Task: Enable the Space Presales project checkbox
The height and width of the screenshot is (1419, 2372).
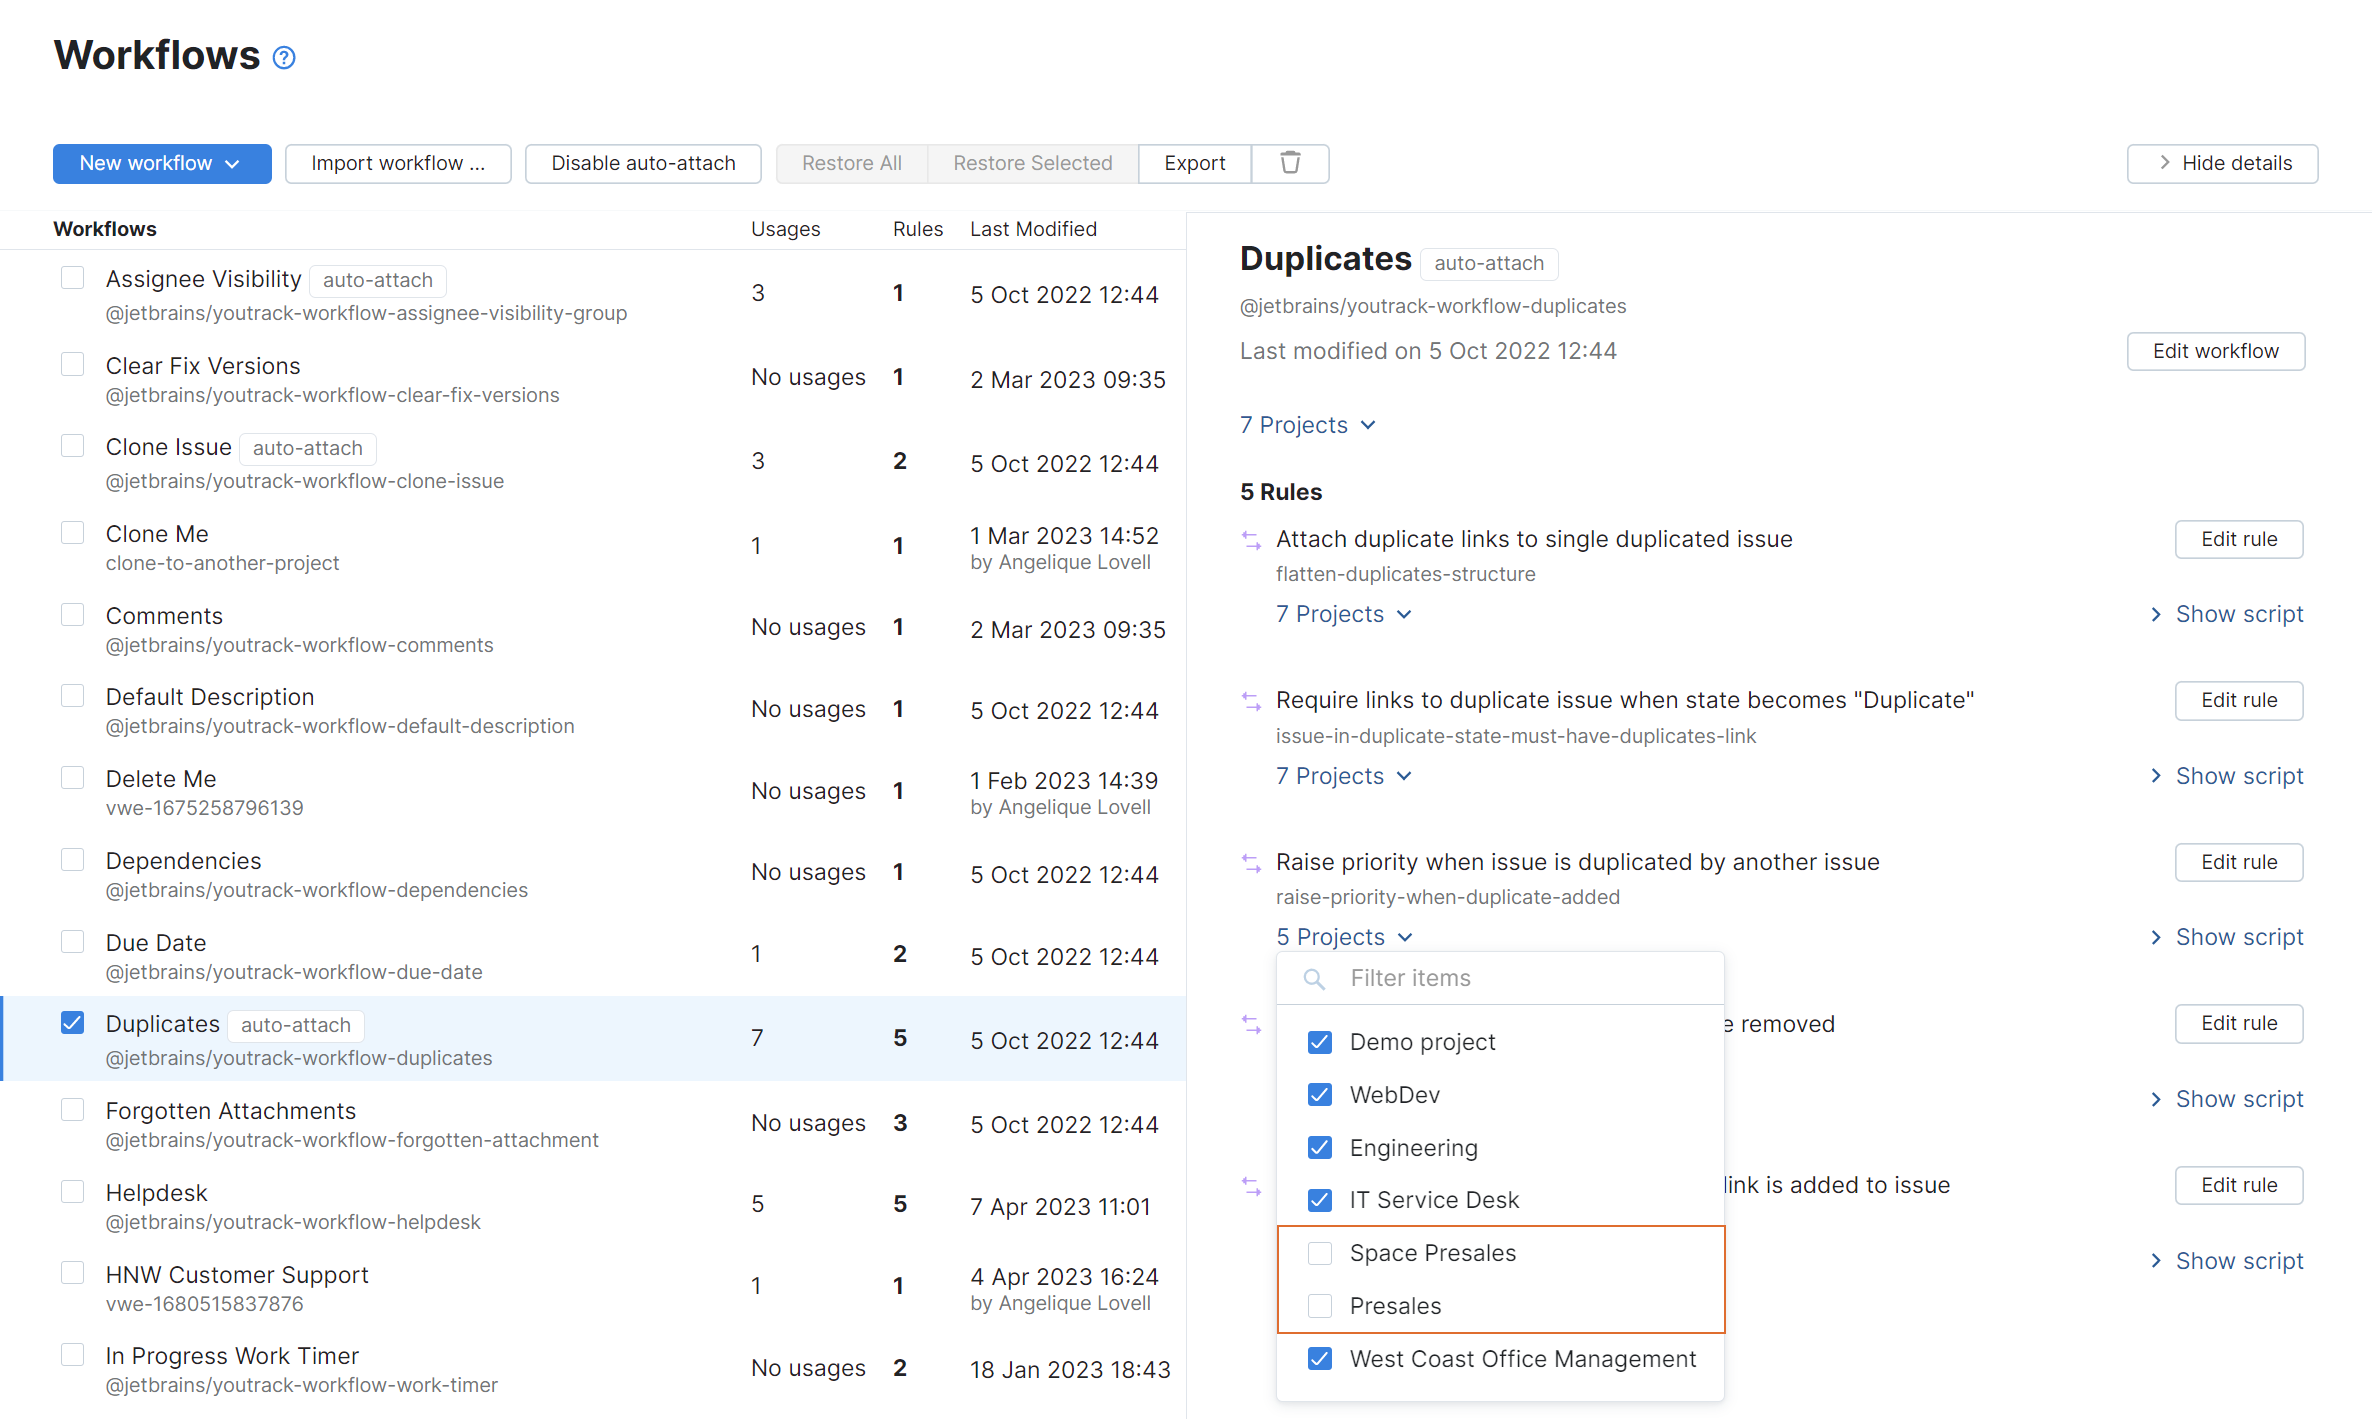Action: click(x=1319, y=1252)
